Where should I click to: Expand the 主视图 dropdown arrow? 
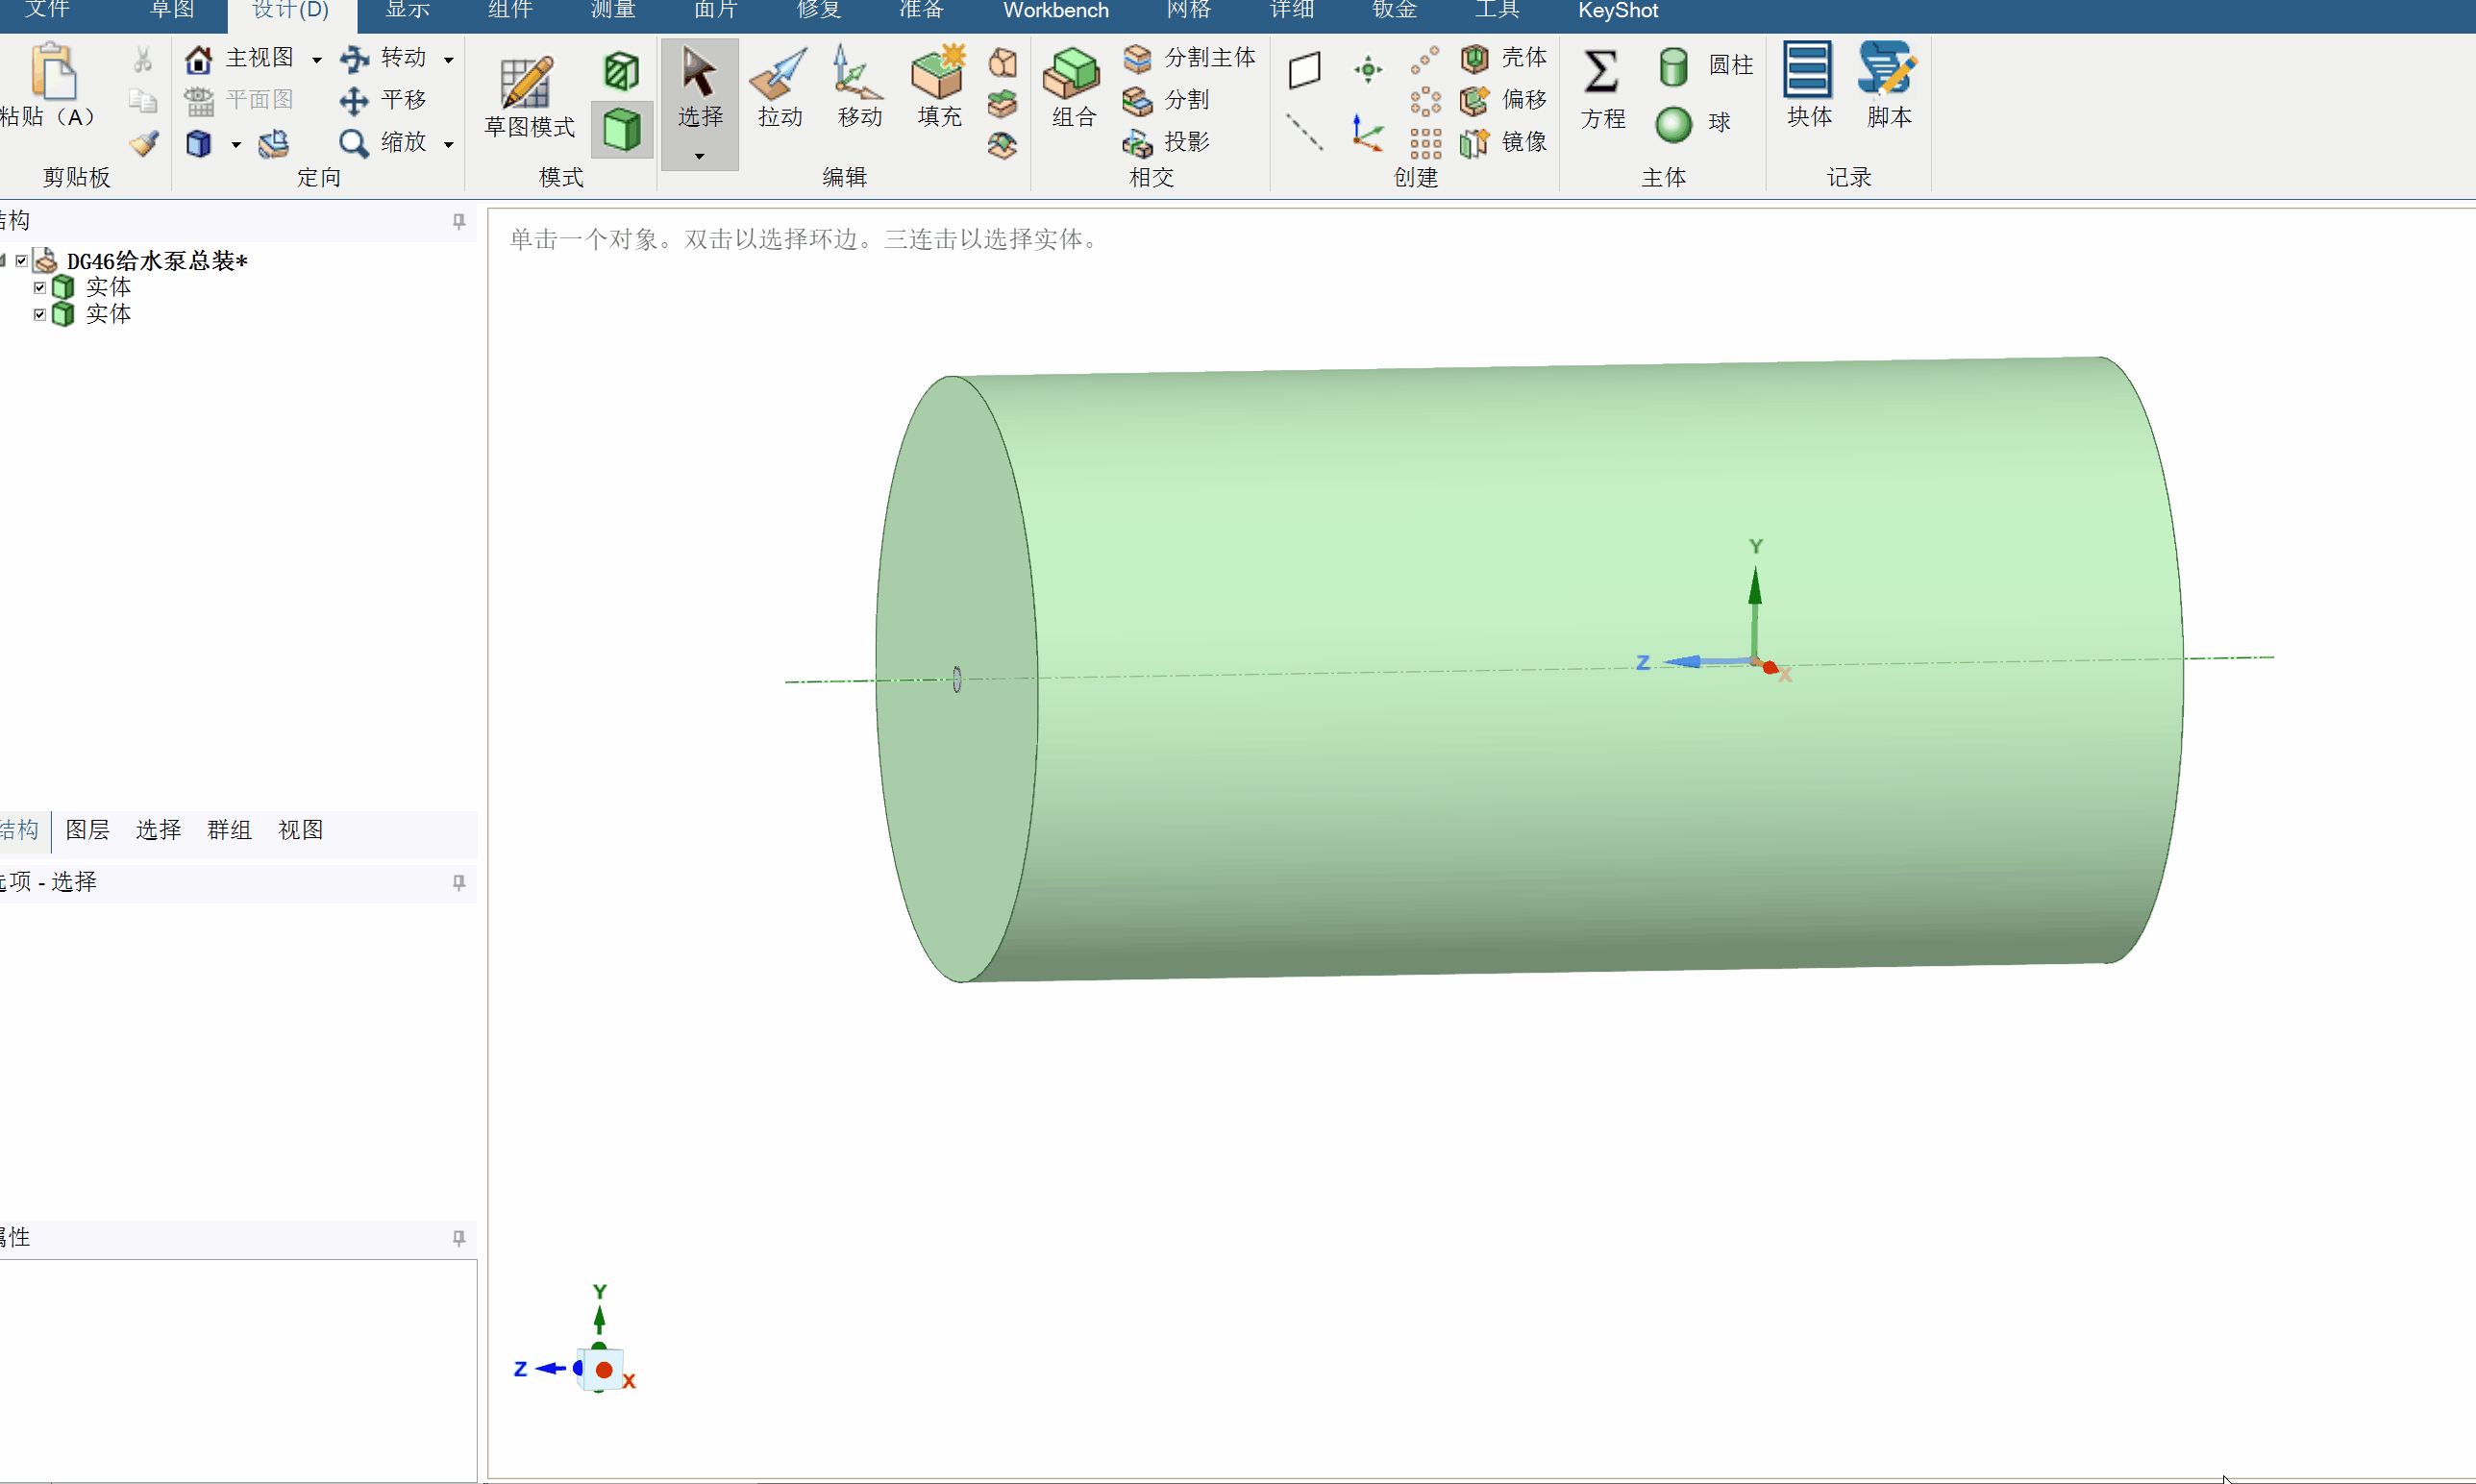[x=317, y=60]
